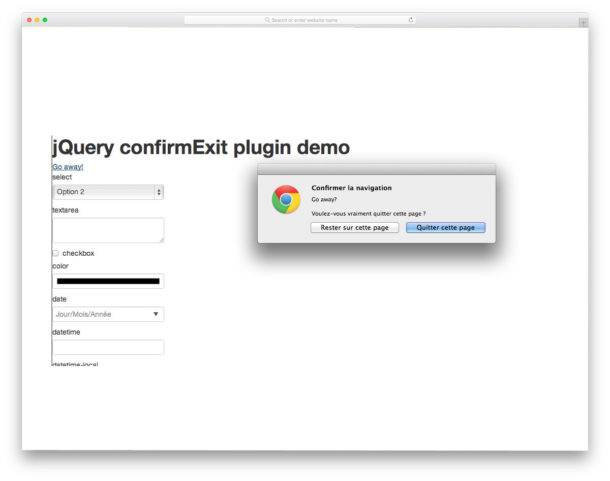
Task: Click the yellow minimize window button
Action: click(x=37, y=20)
